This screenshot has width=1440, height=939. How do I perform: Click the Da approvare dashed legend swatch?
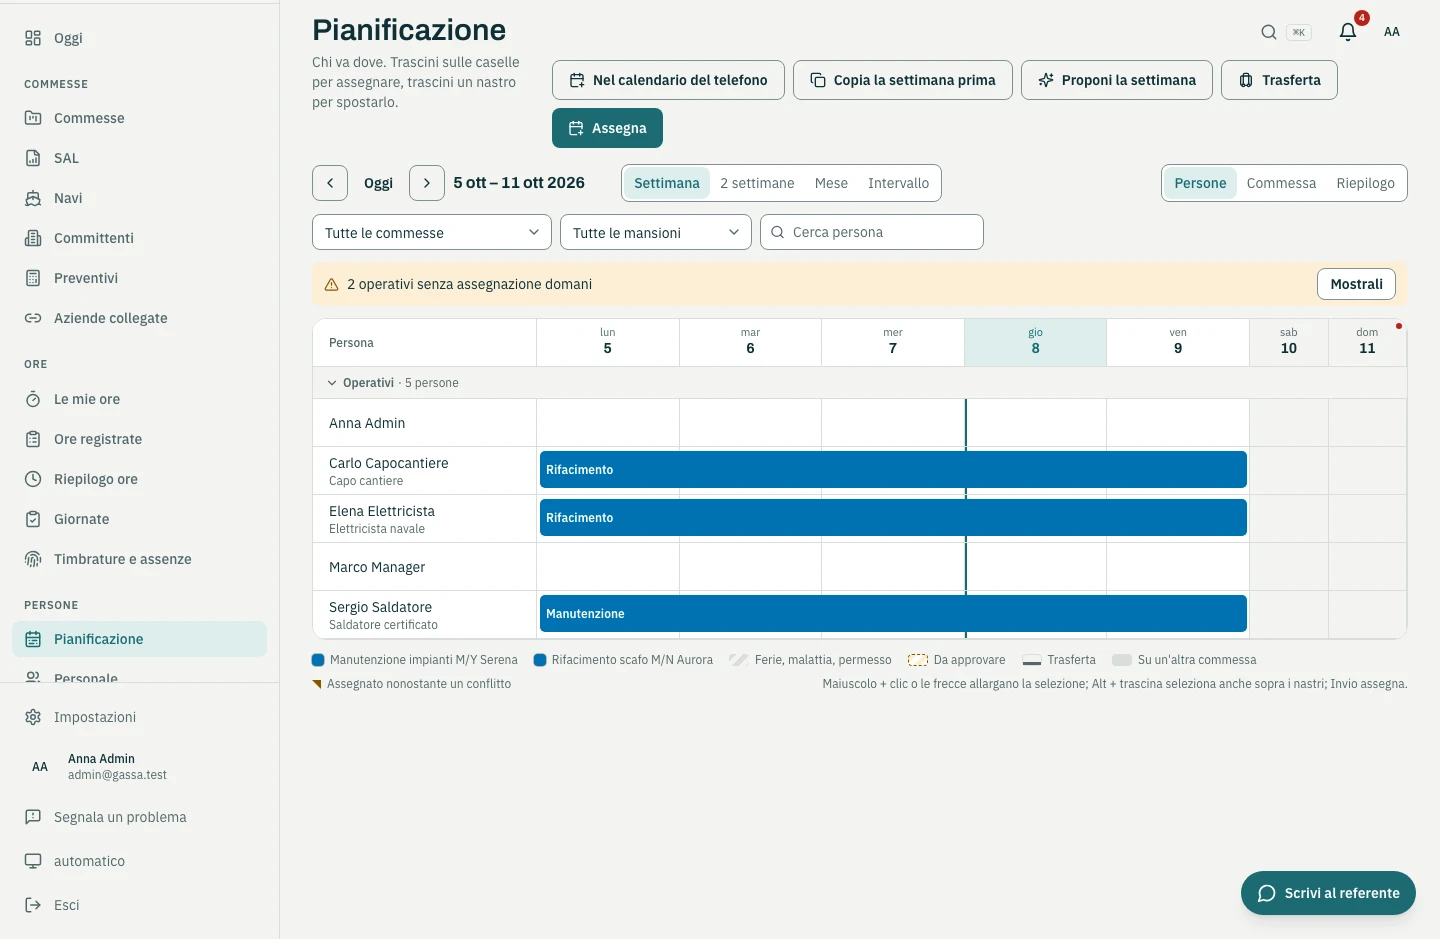(x=918, y=660)
